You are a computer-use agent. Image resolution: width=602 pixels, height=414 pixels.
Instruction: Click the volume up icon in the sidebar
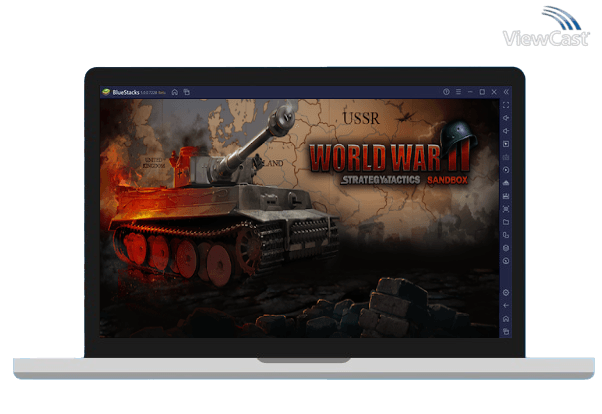point(506,118)
